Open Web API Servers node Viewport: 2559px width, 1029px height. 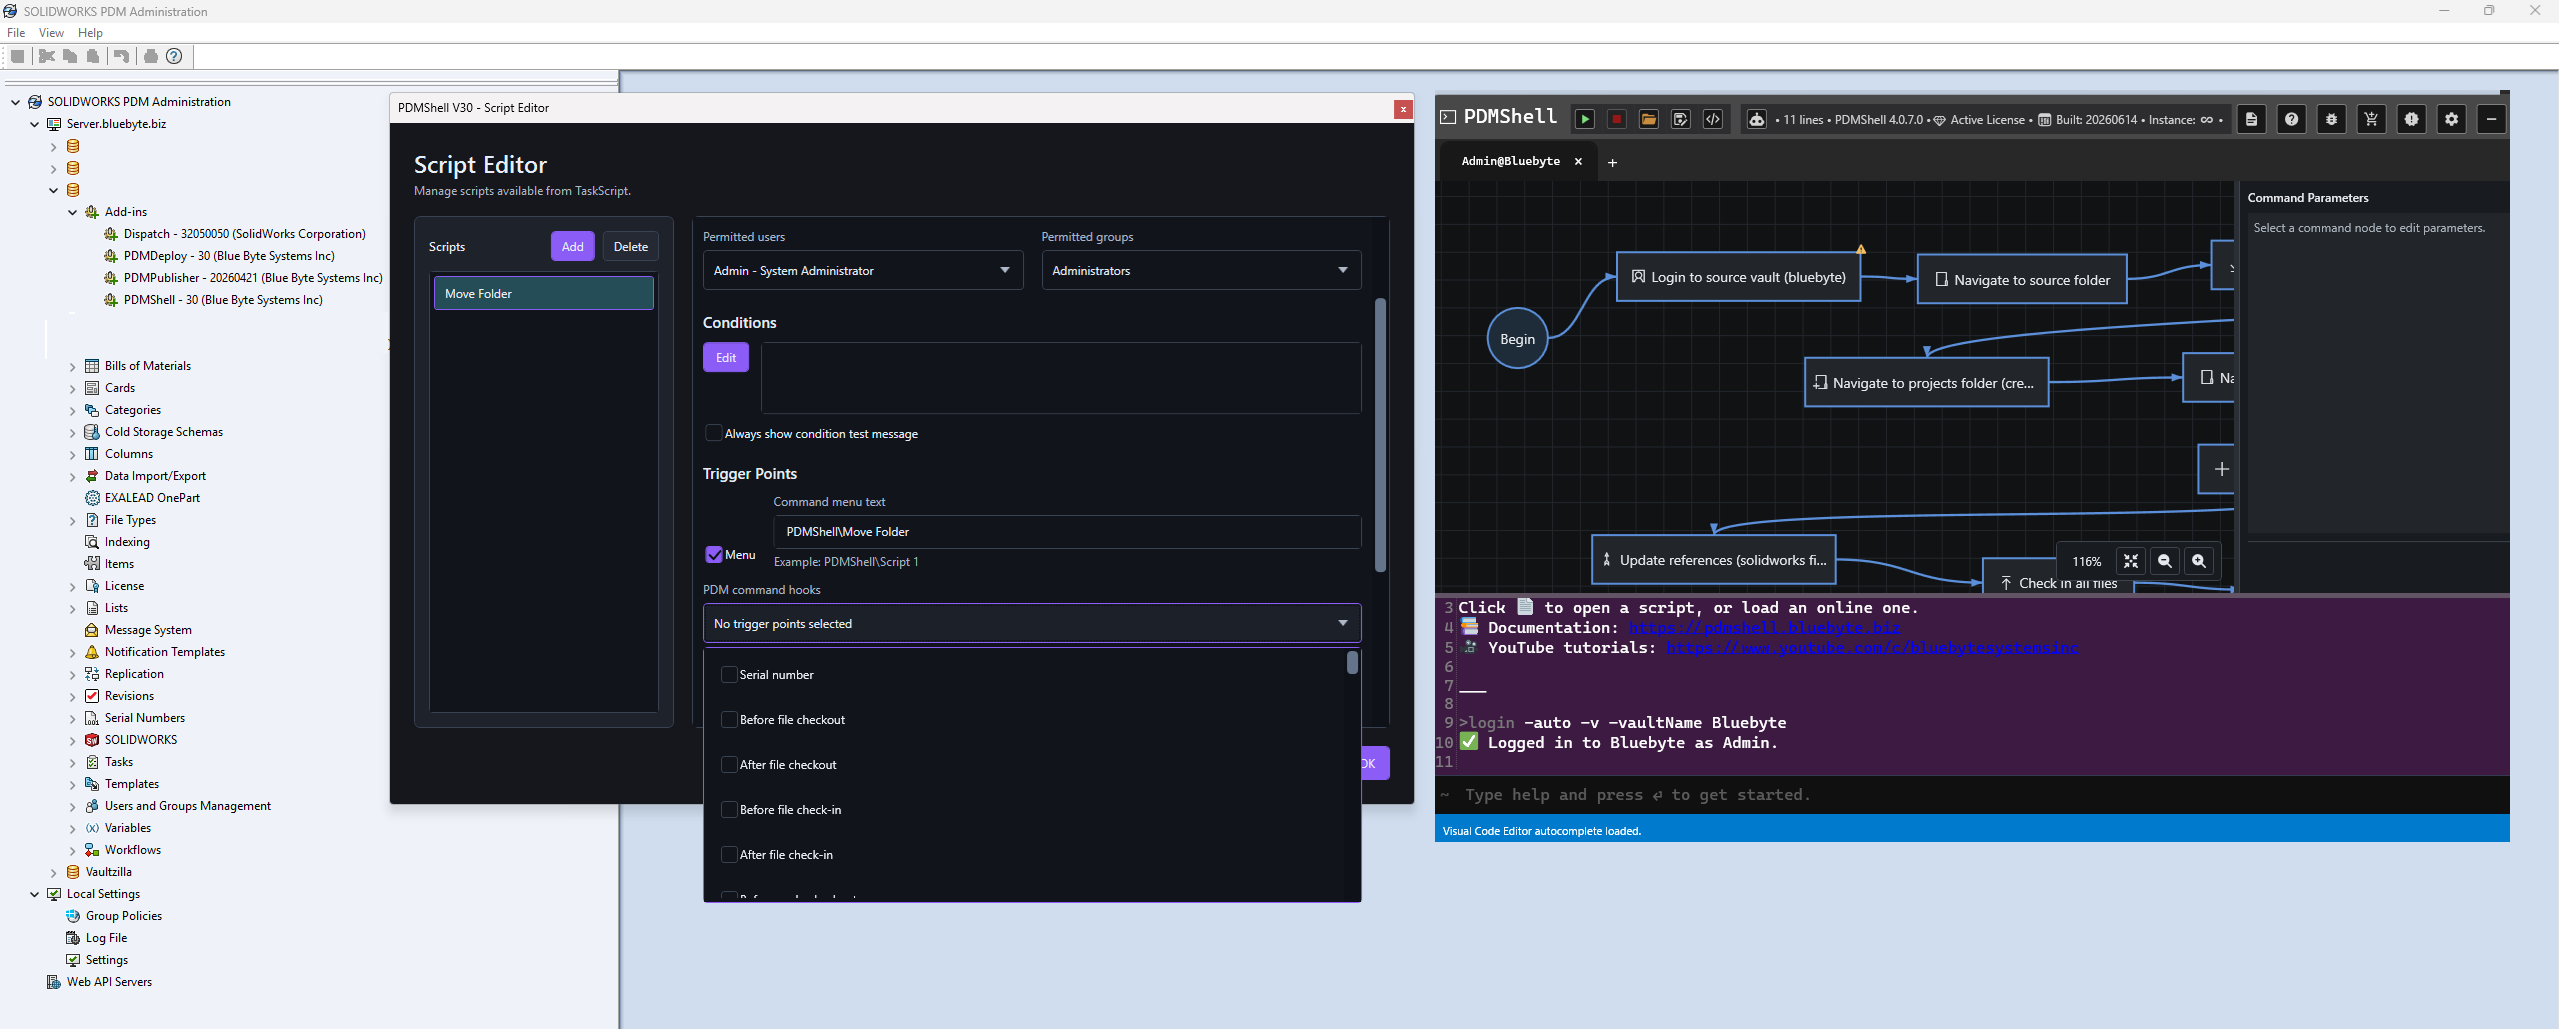[109, 982]
